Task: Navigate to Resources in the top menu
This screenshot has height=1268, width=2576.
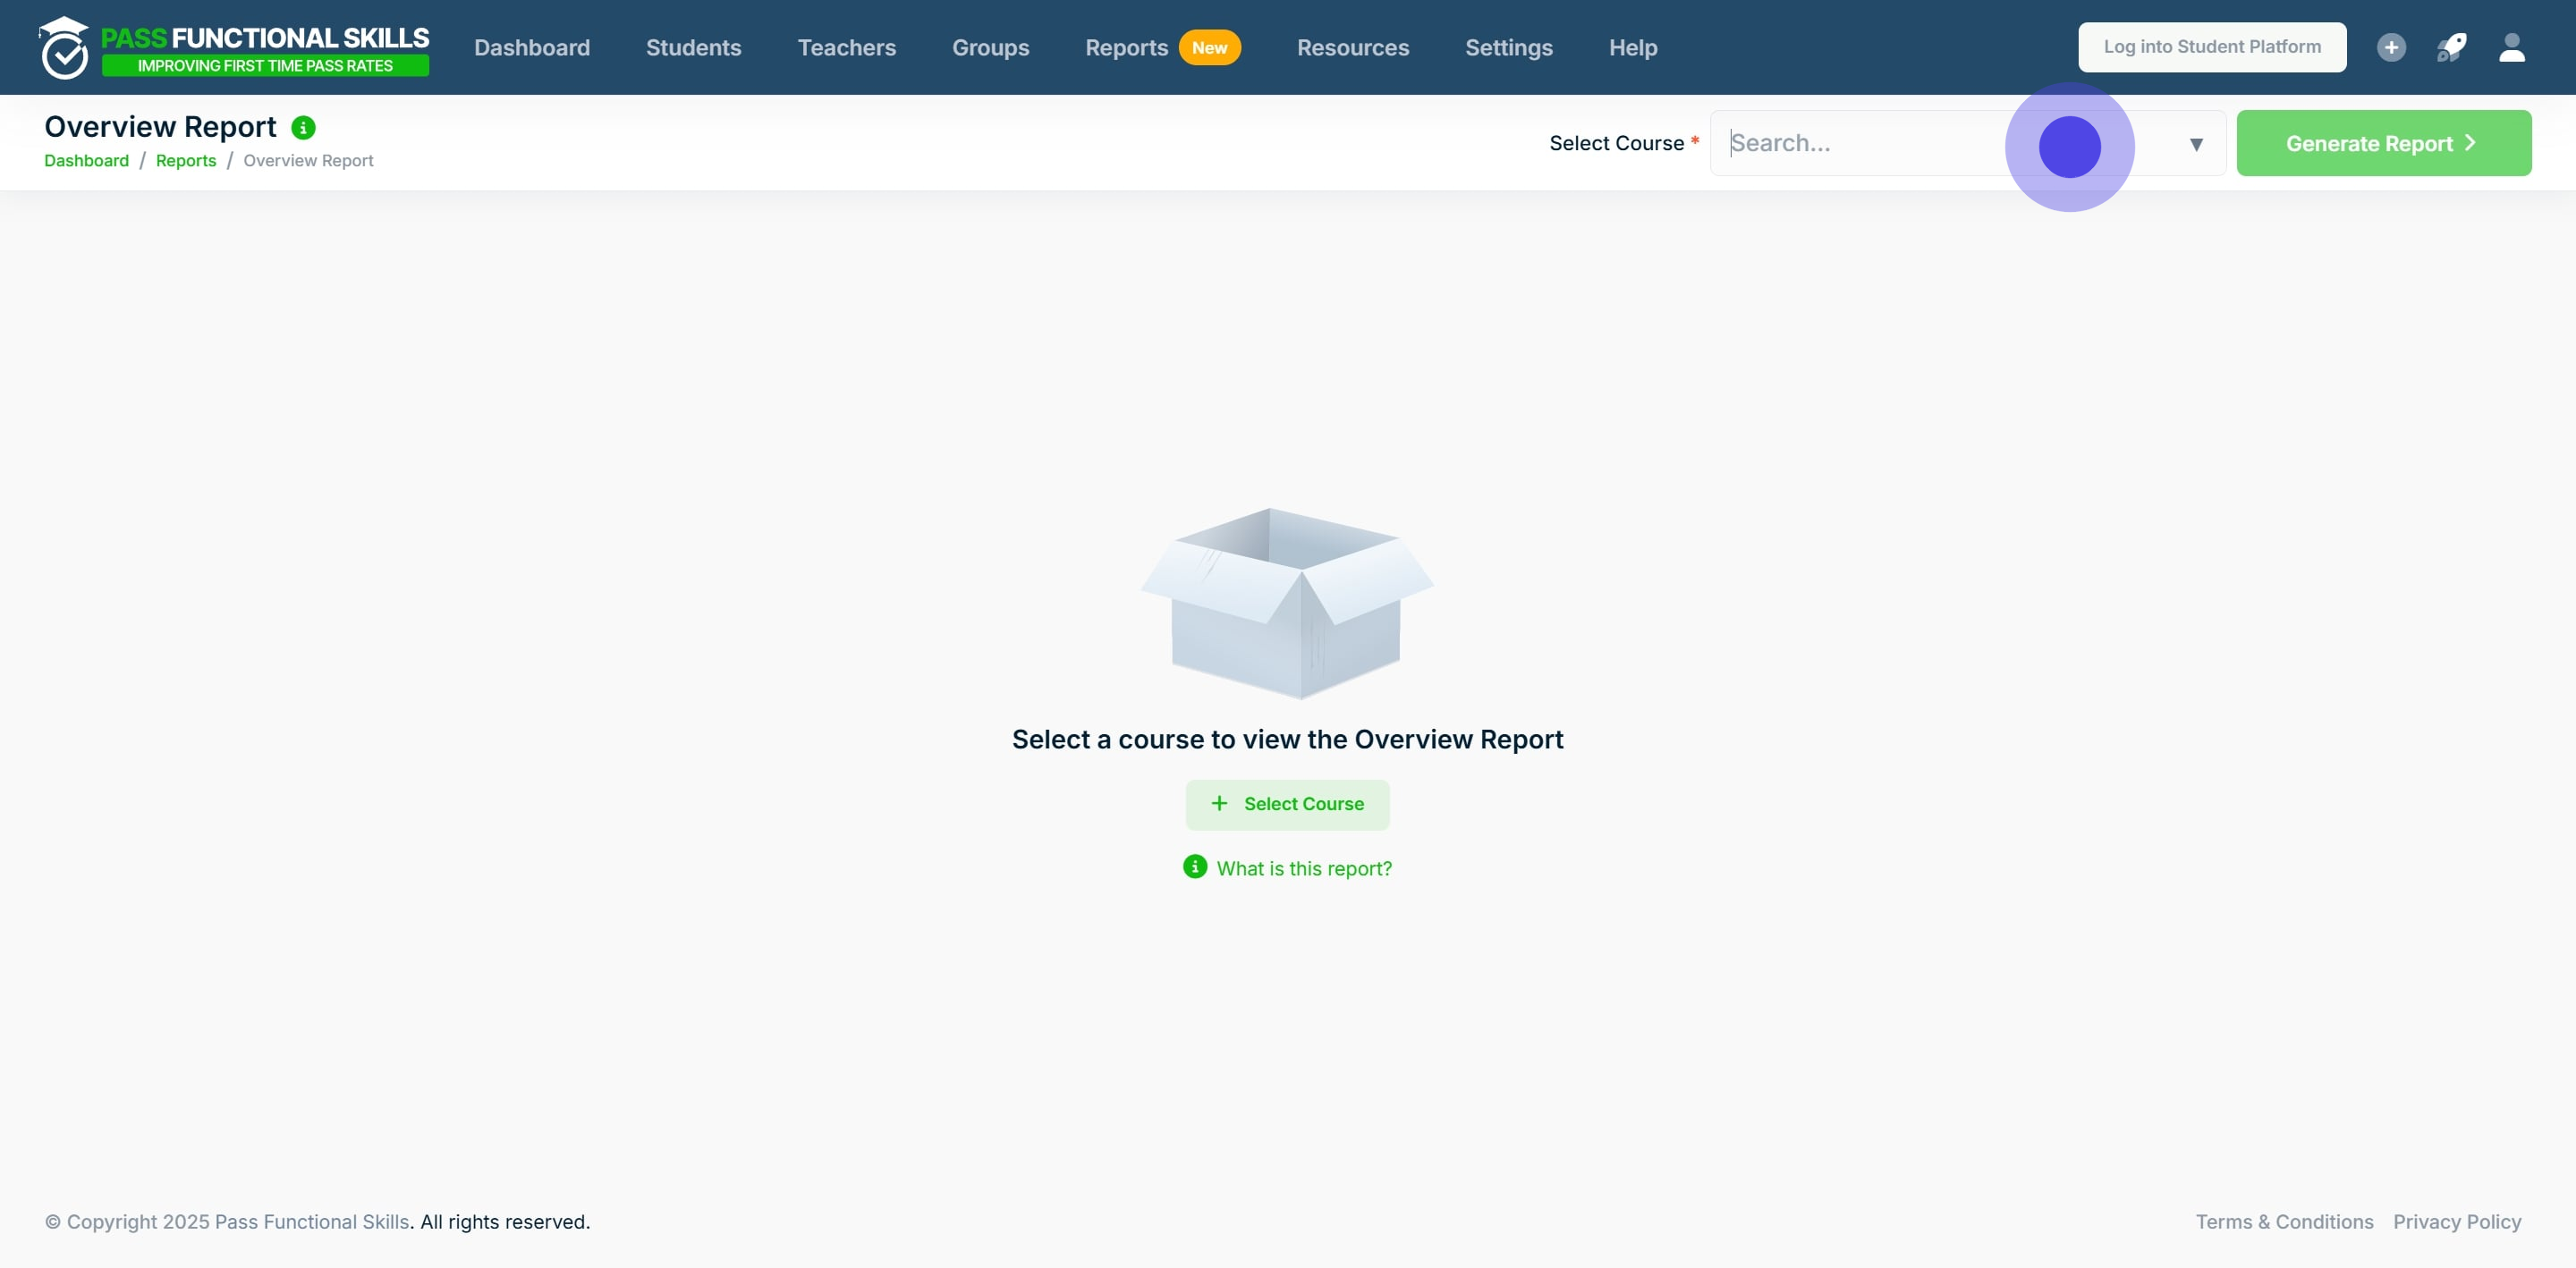Action: pyautogui.click(x=1352, y=47)
